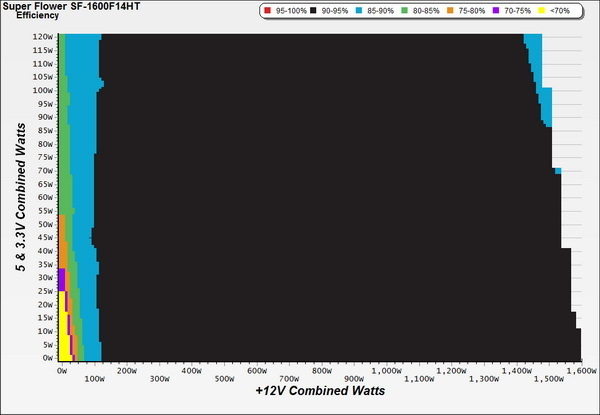Click the 800w x-axis label
The width and height of the screenshot is (600, 415).
pos(321,371)
